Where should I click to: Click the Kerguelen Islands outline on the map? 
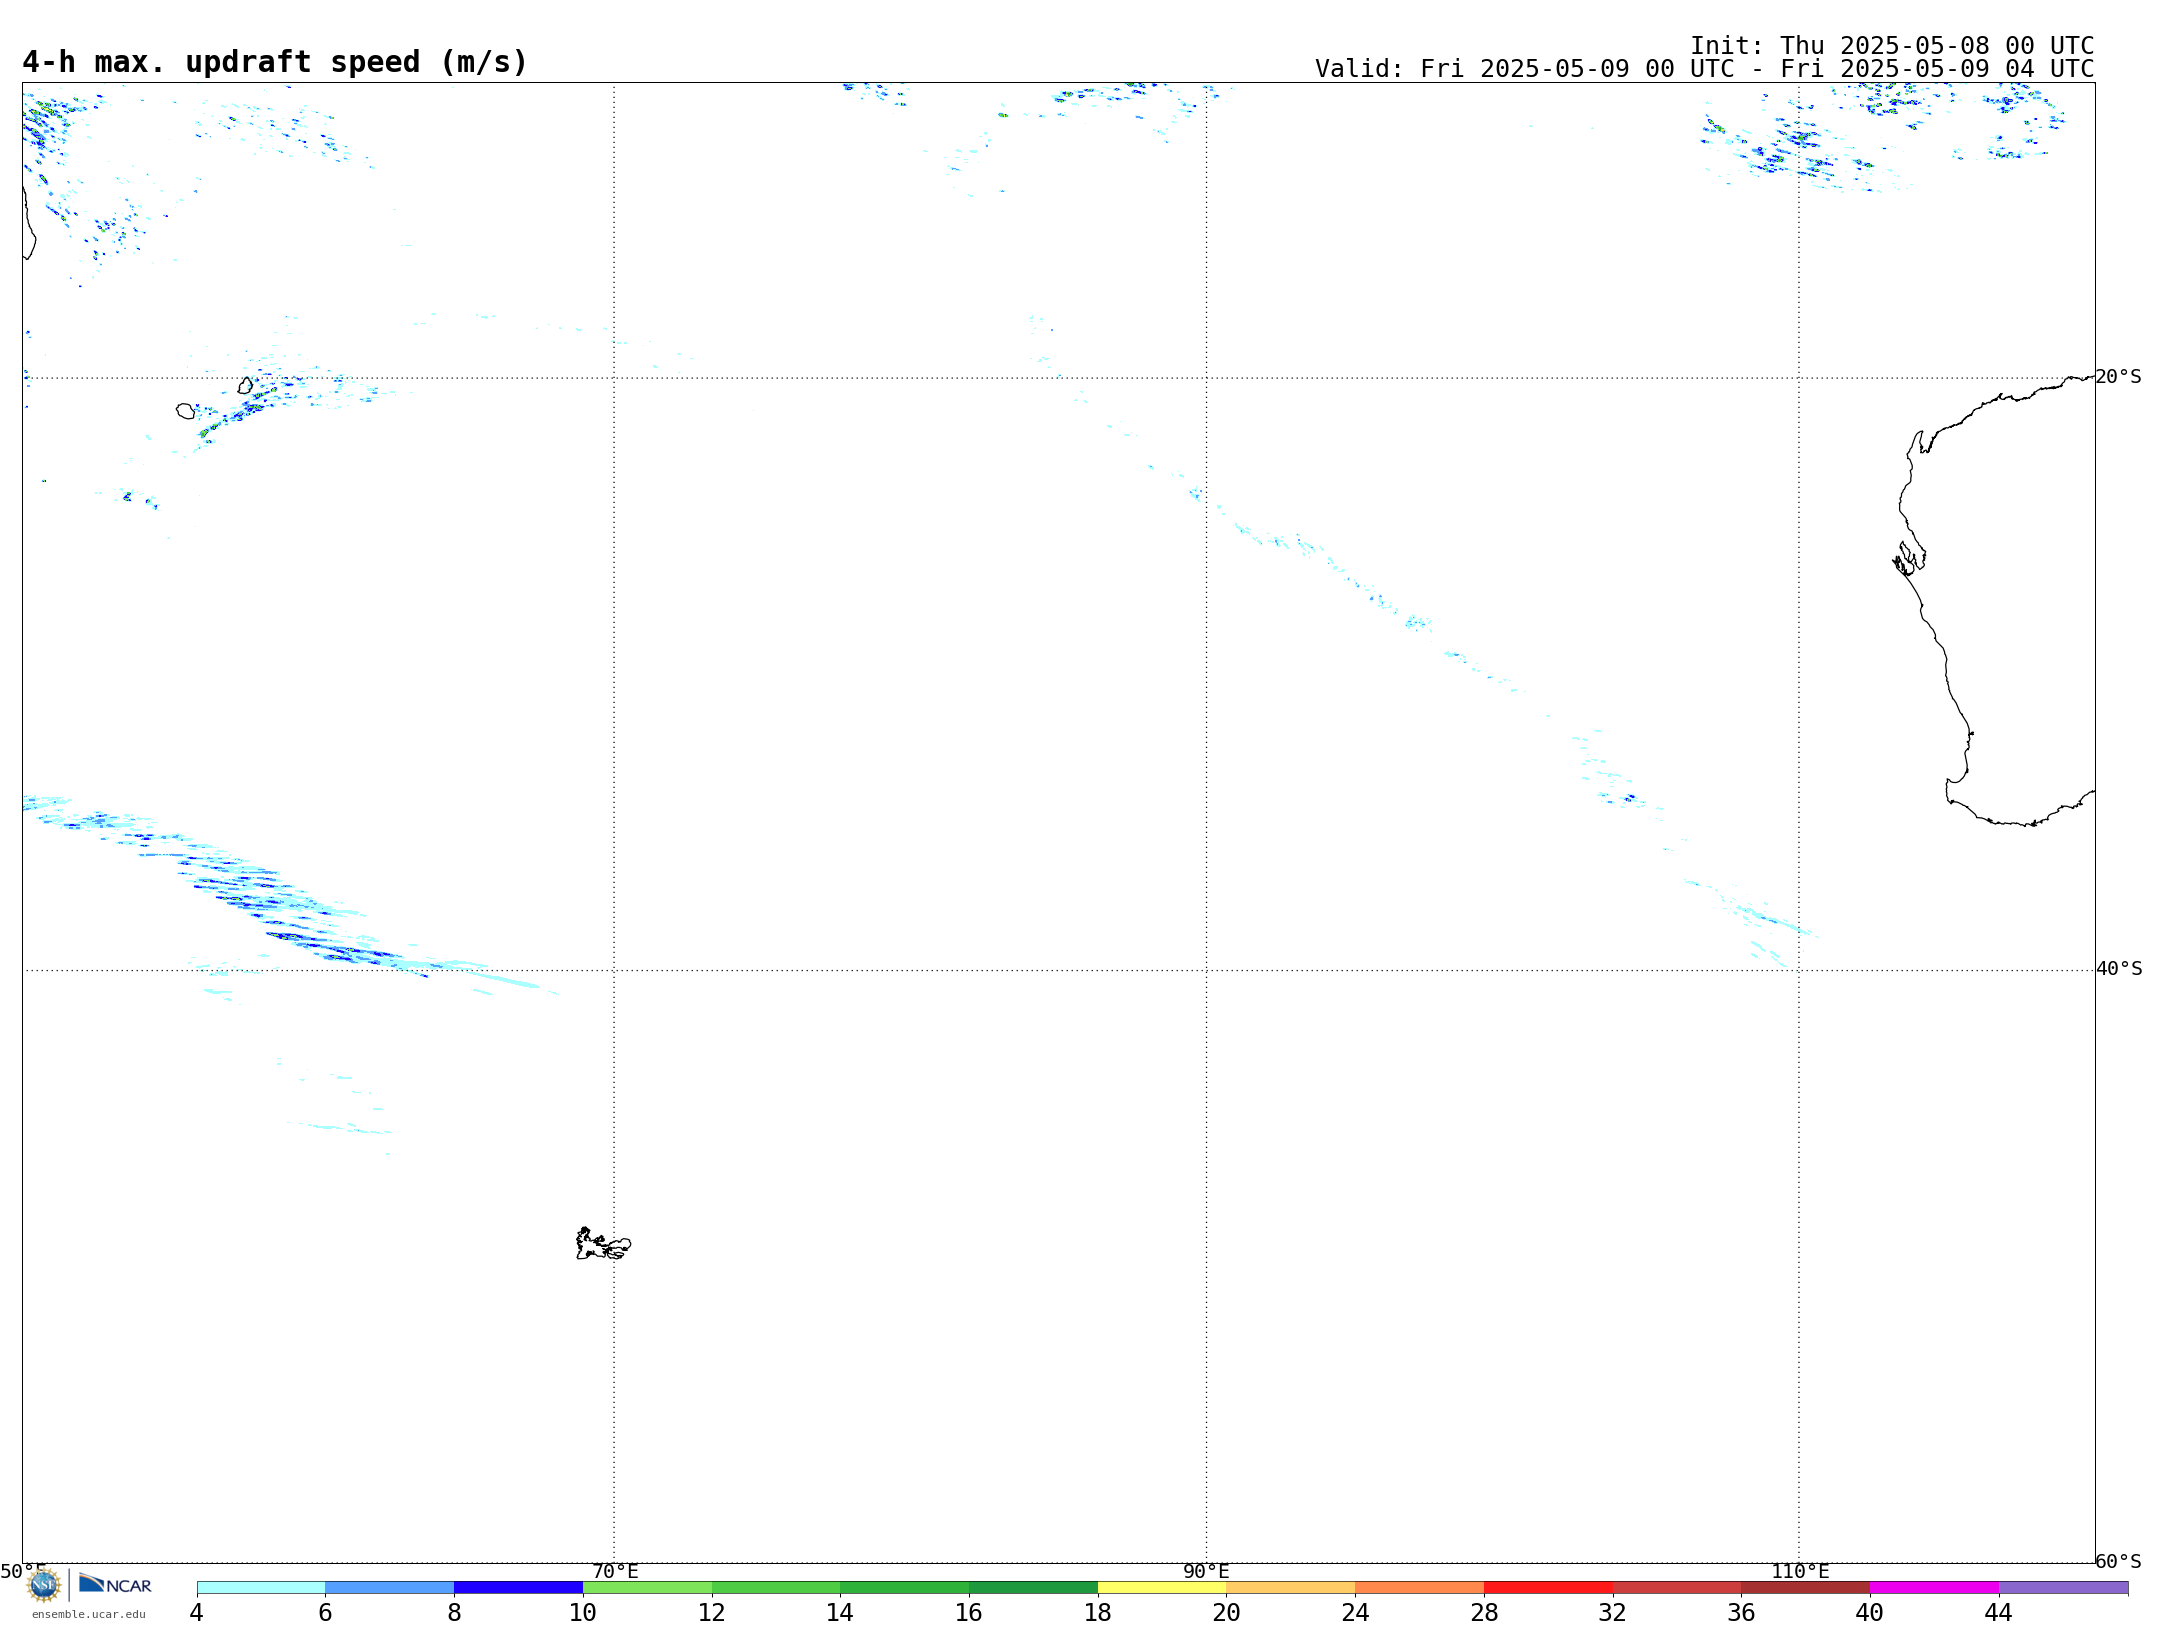pos(603,1244)
